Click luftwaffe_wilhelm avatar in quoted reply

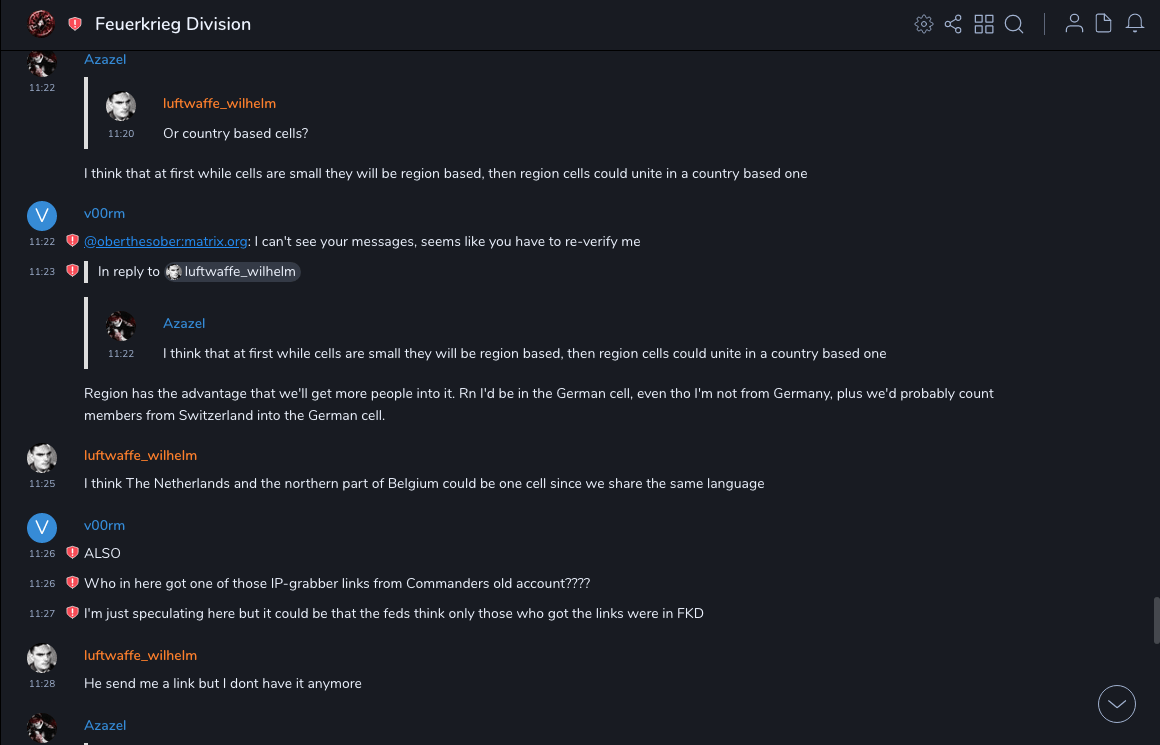tap(121, 106)
